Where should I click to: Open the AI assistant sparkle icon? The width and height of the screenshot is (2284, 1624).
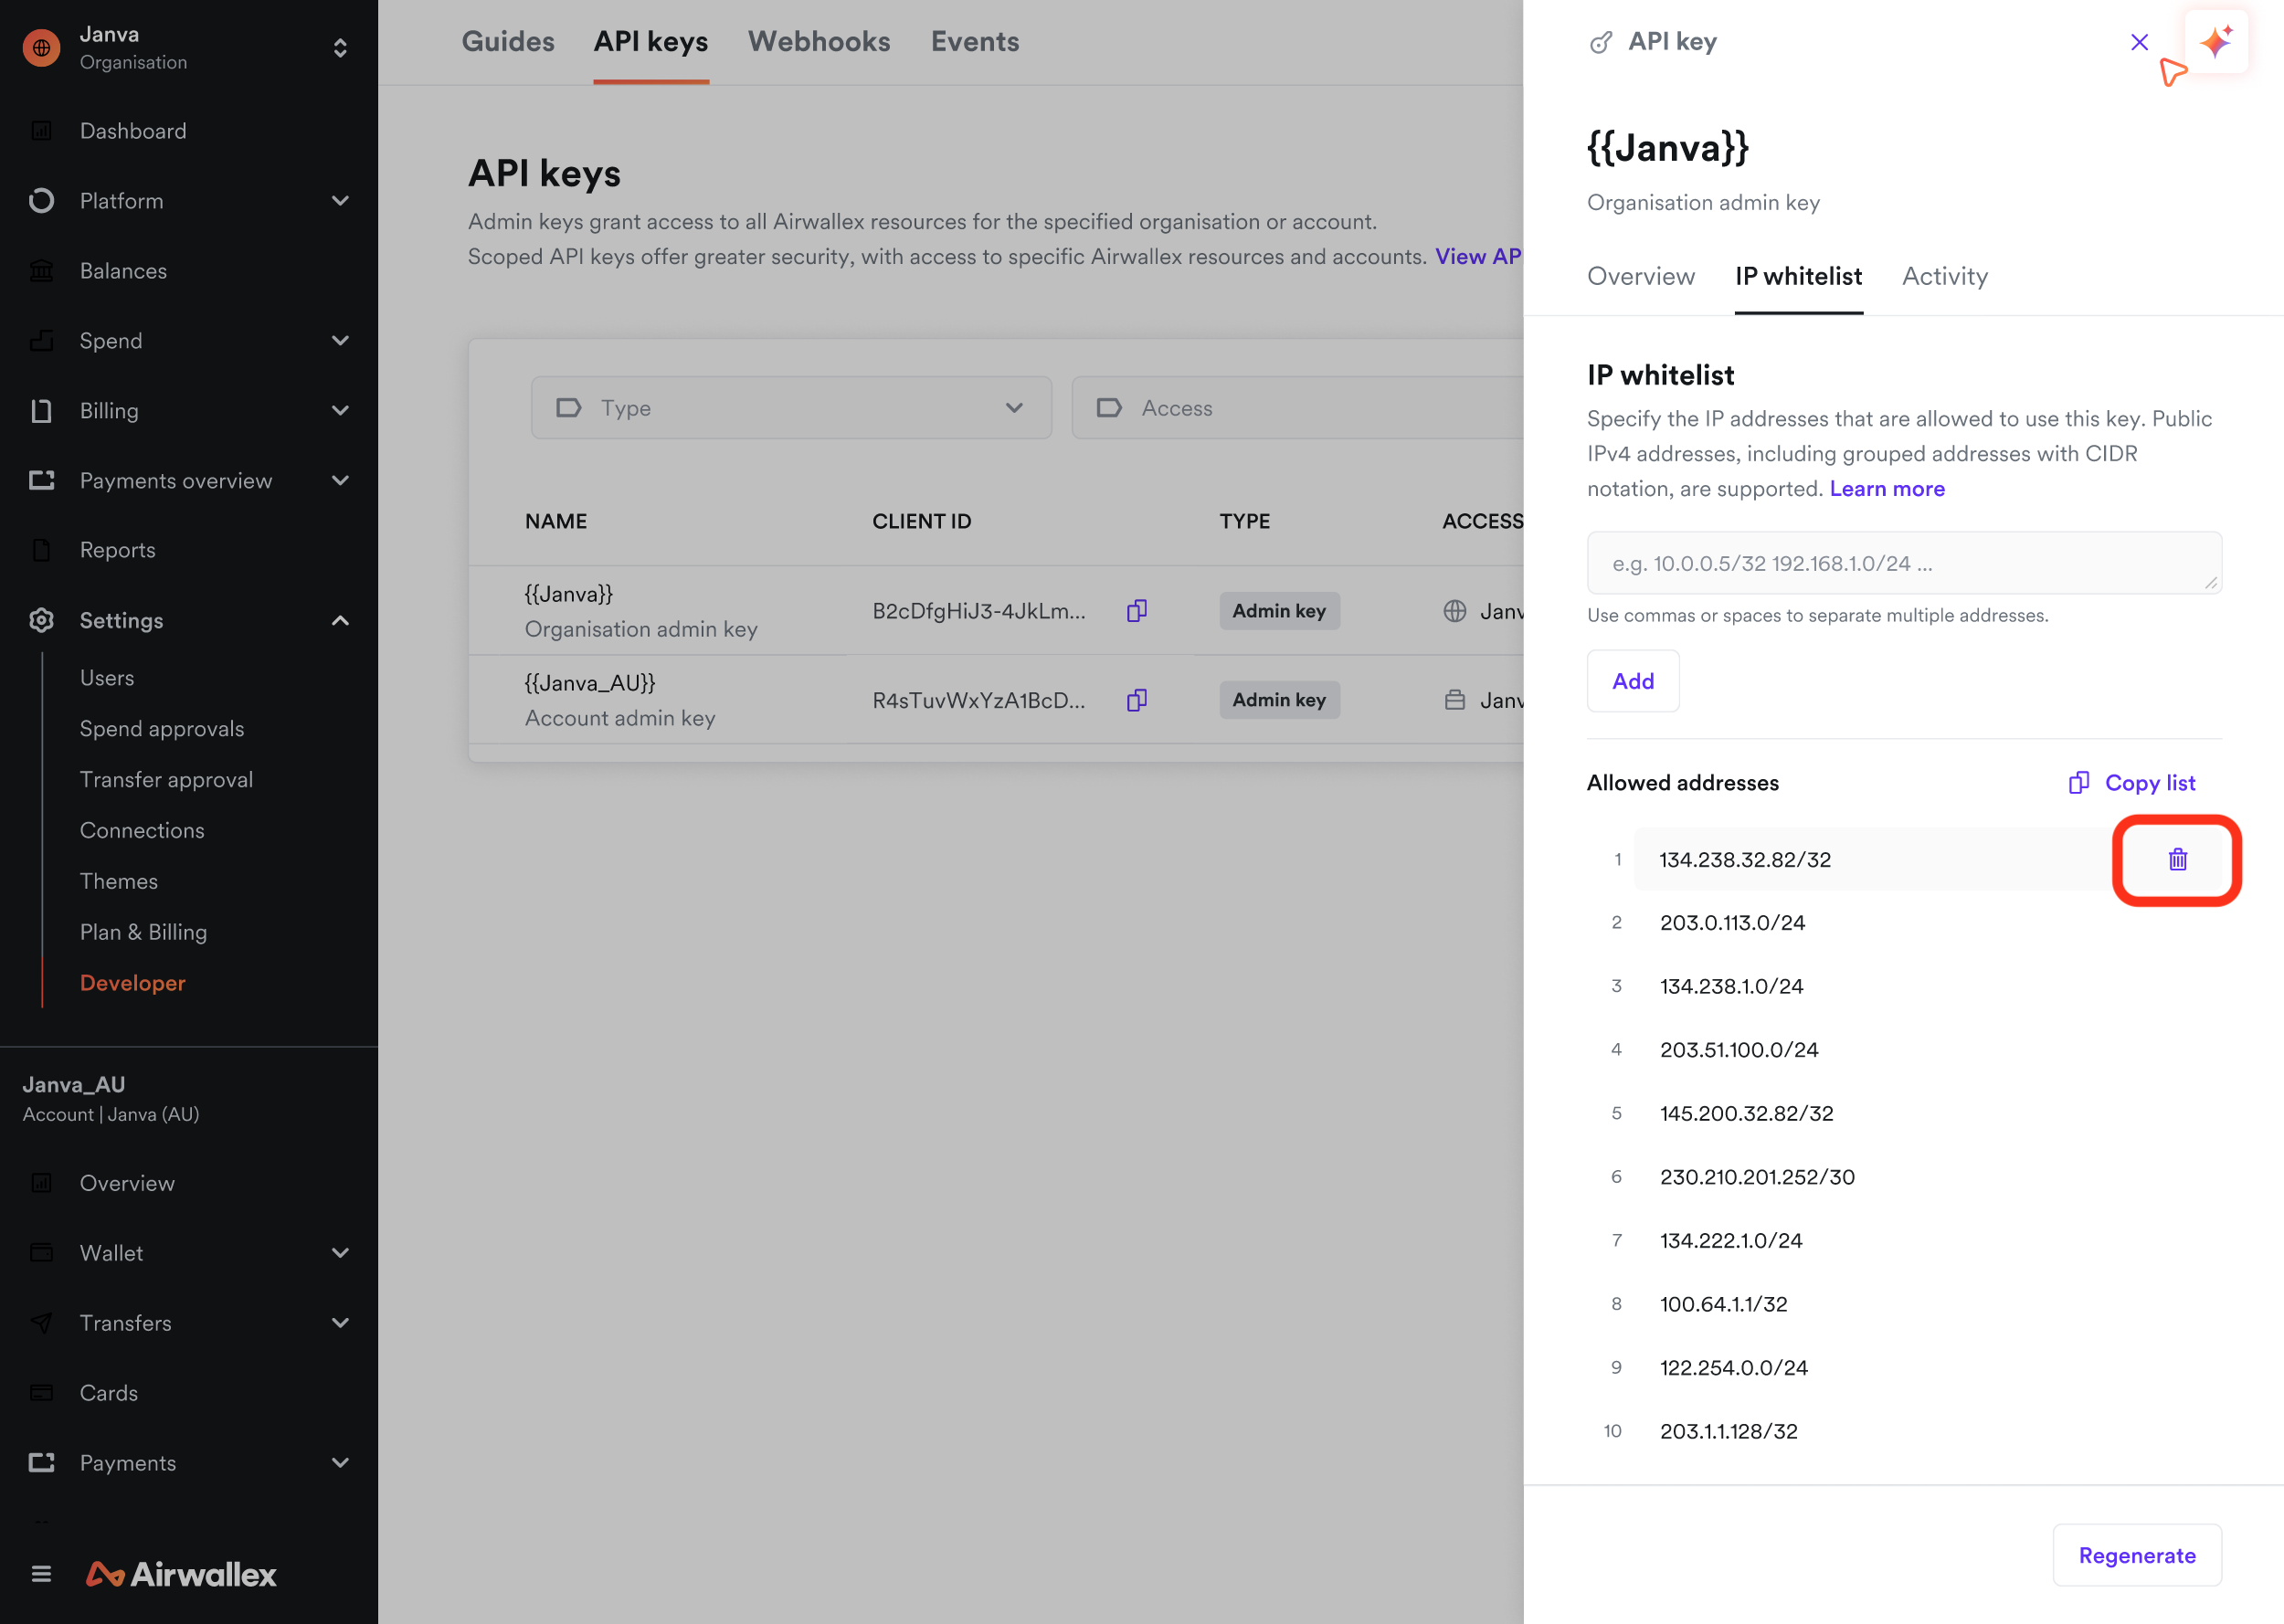[2216, 41]
